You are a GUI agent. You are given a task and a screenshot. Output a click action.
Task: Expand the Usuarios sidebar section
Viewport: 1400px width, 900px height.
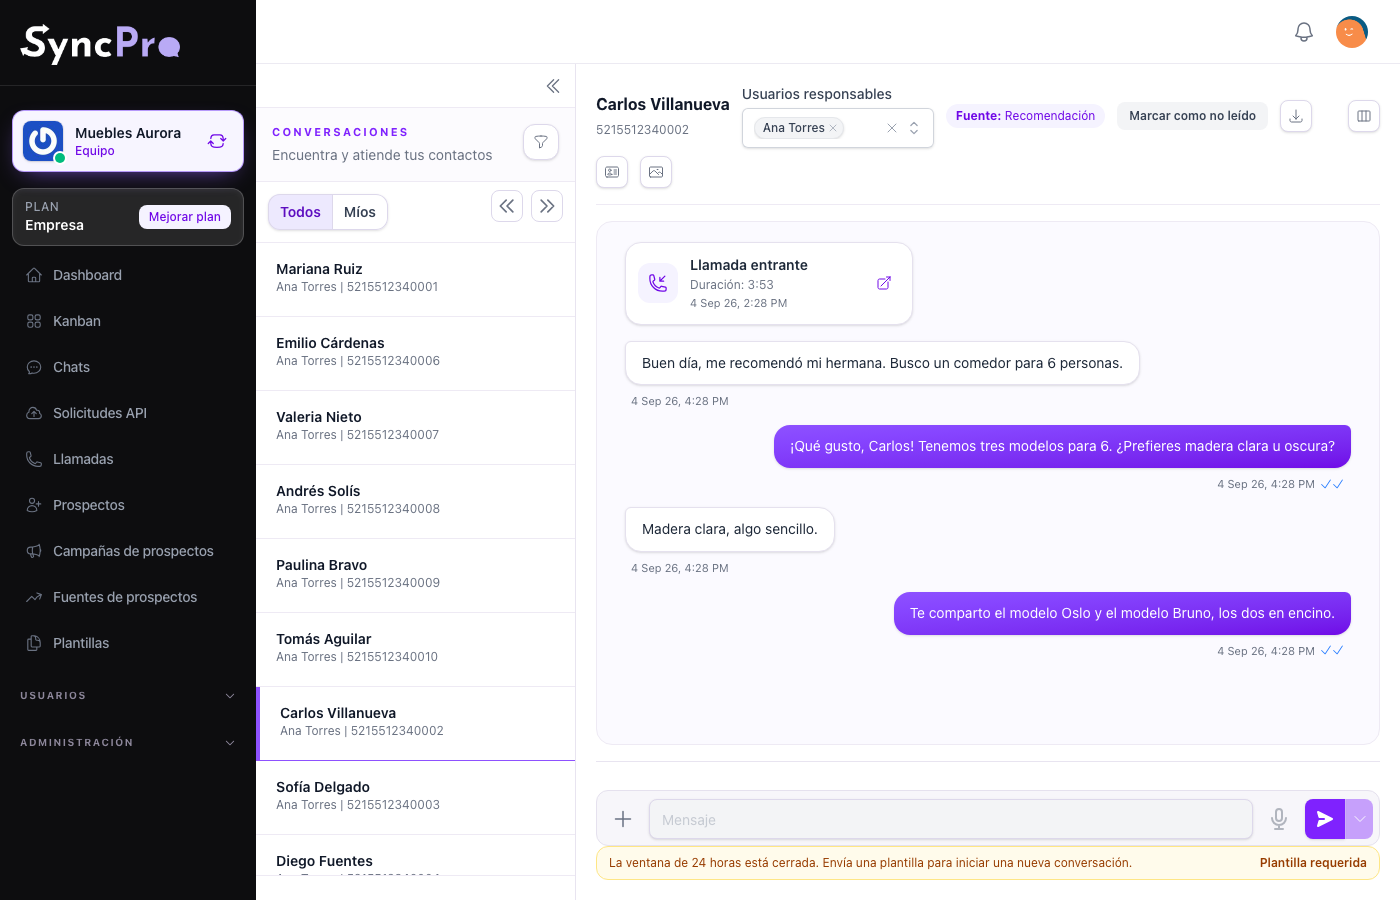click(128, 696)
